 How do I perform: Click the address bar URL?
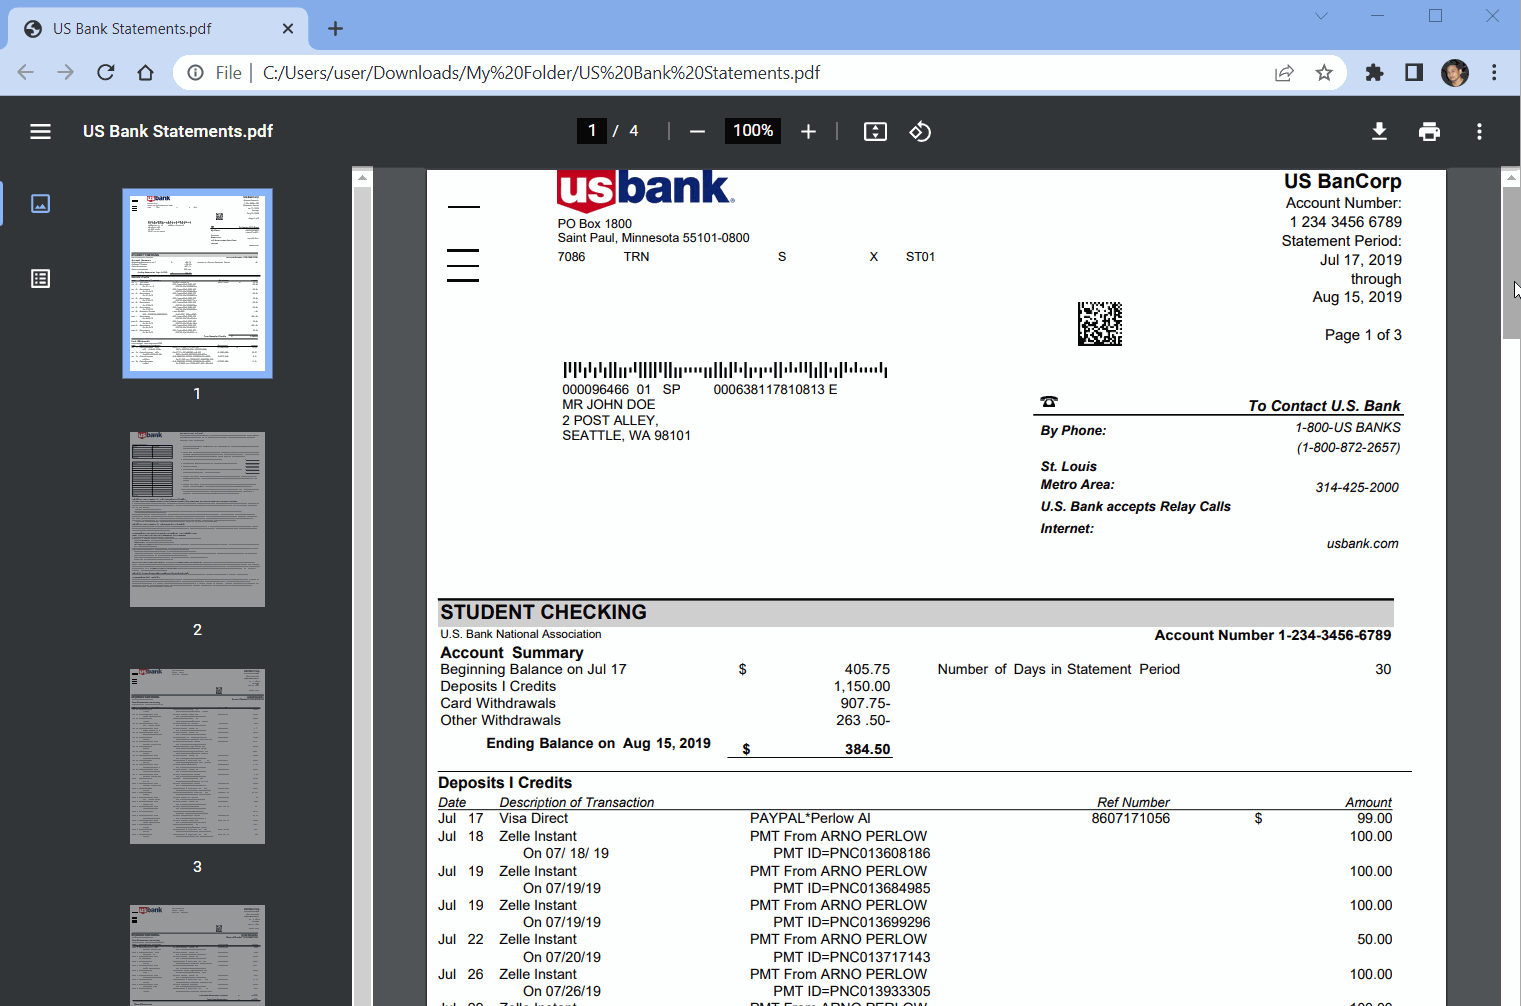(x=541, y=72)
